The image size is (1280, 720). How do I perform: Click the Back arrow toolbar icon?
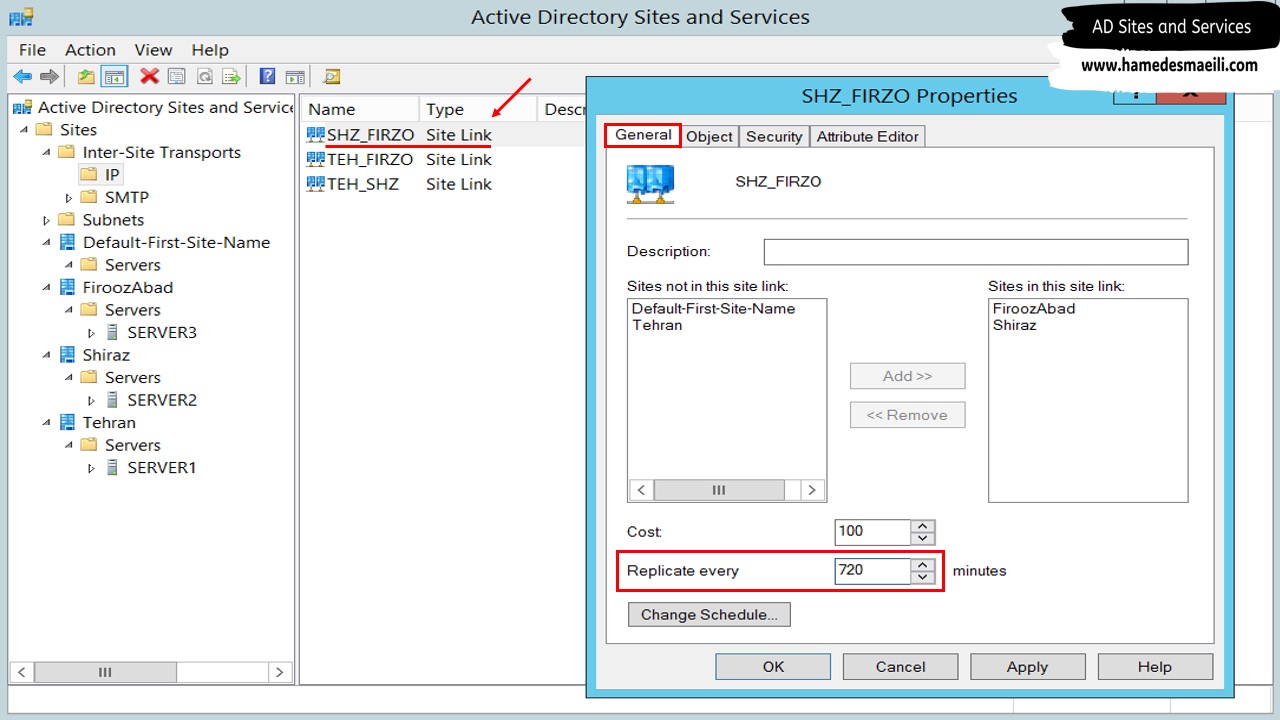point(22,76)
